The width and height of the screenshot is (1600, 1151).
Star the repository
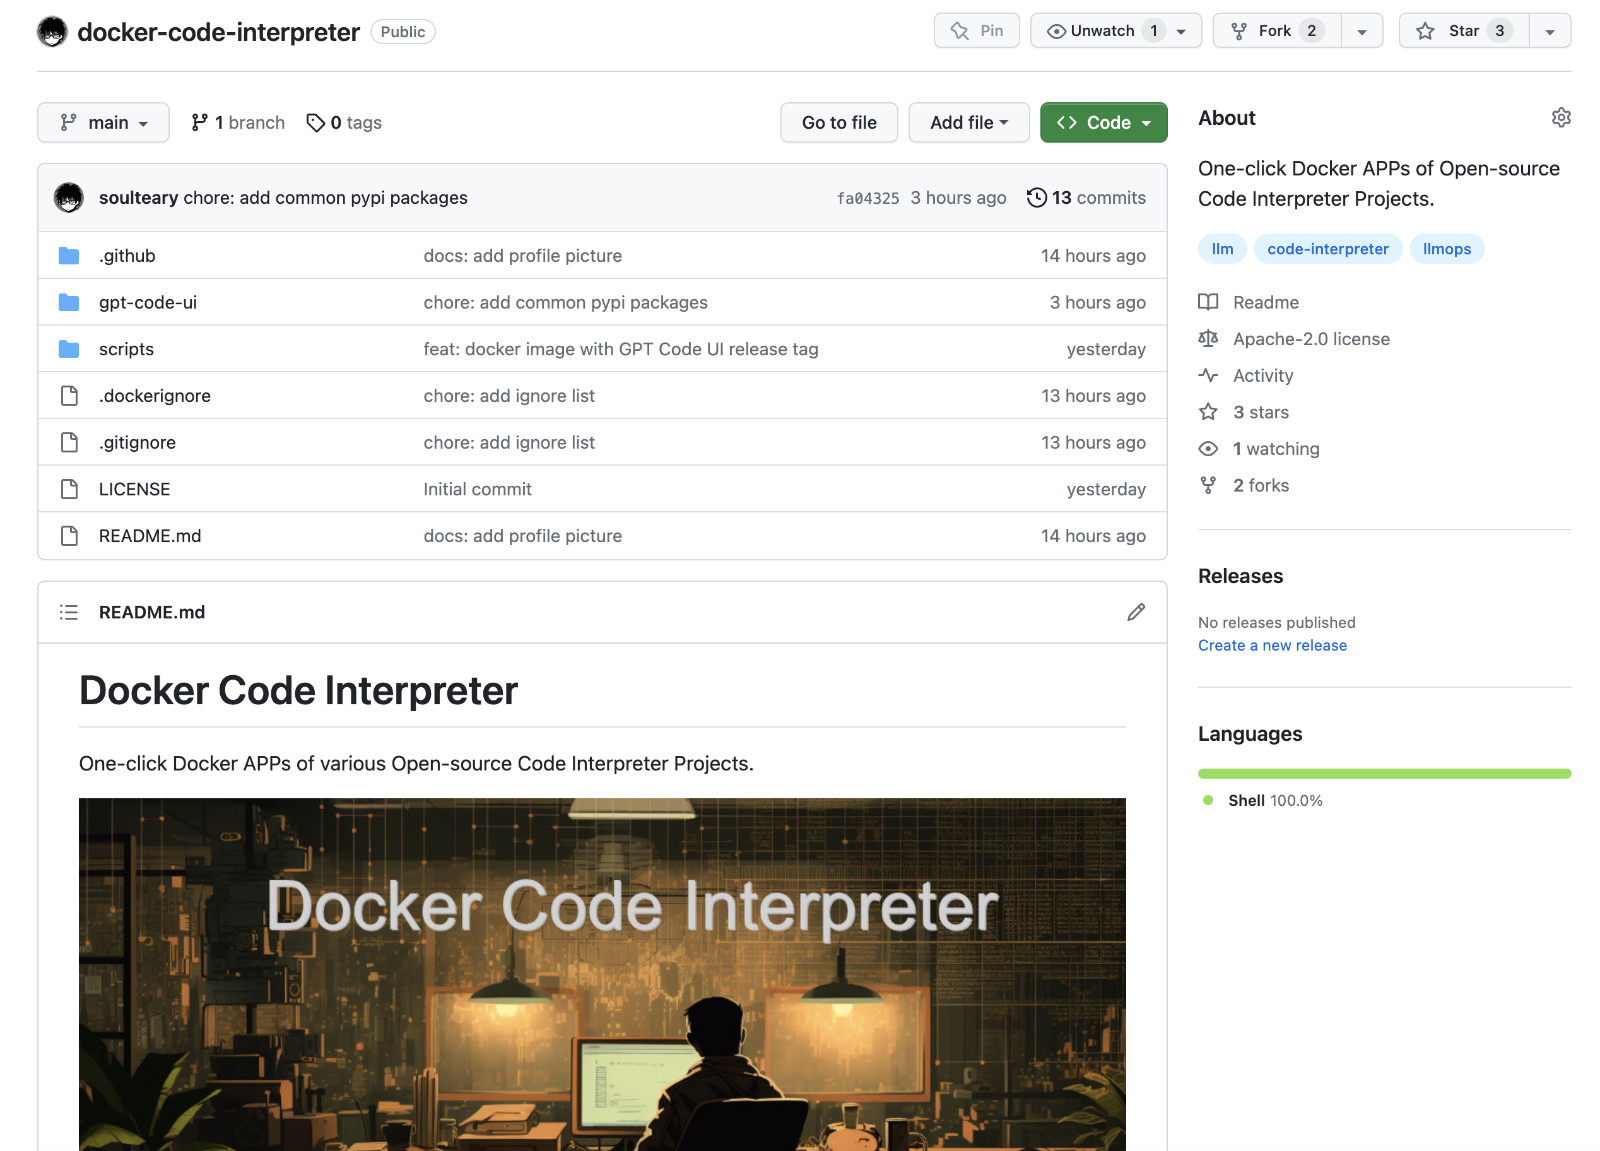pos(1463,31)
